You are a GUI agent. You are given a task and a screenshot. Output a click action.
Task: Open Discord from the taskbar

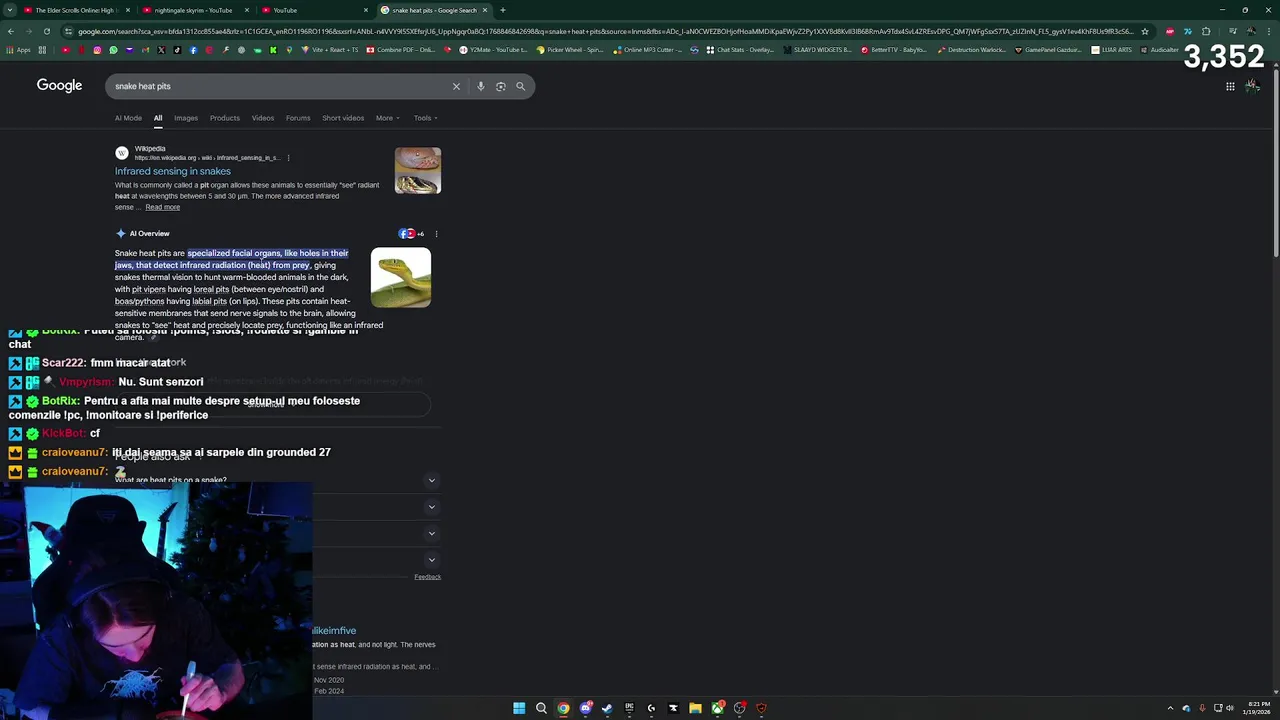tap(585, 708)
